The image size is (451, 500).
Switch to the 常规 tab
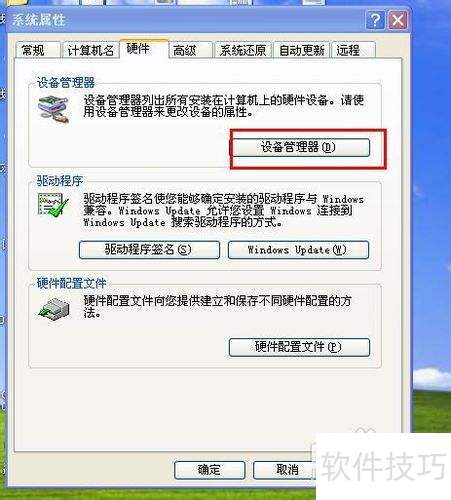pos(38,50)
